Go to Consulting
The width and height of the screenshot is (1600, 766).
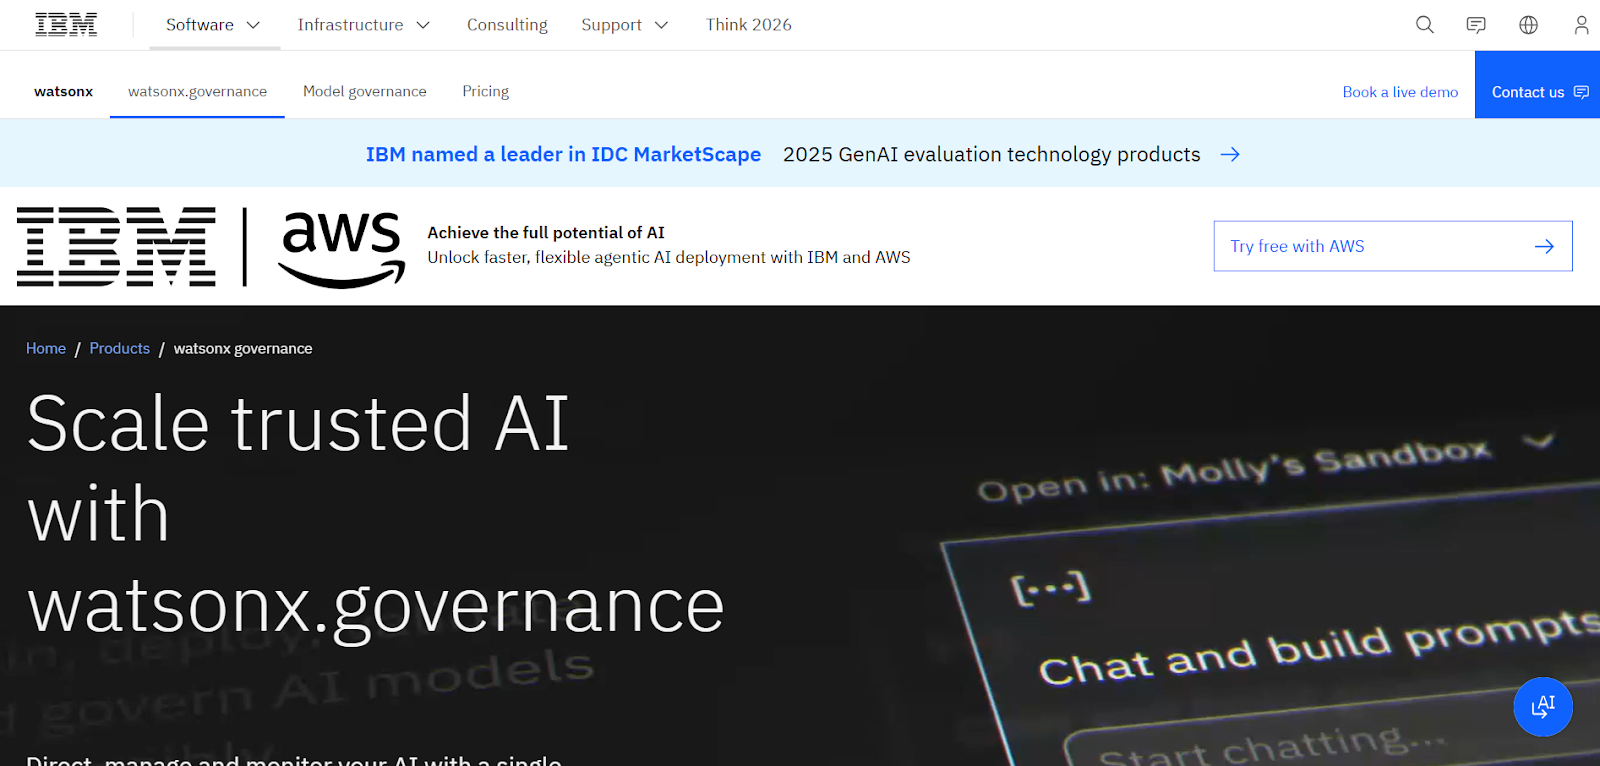(x=507, y=25)
